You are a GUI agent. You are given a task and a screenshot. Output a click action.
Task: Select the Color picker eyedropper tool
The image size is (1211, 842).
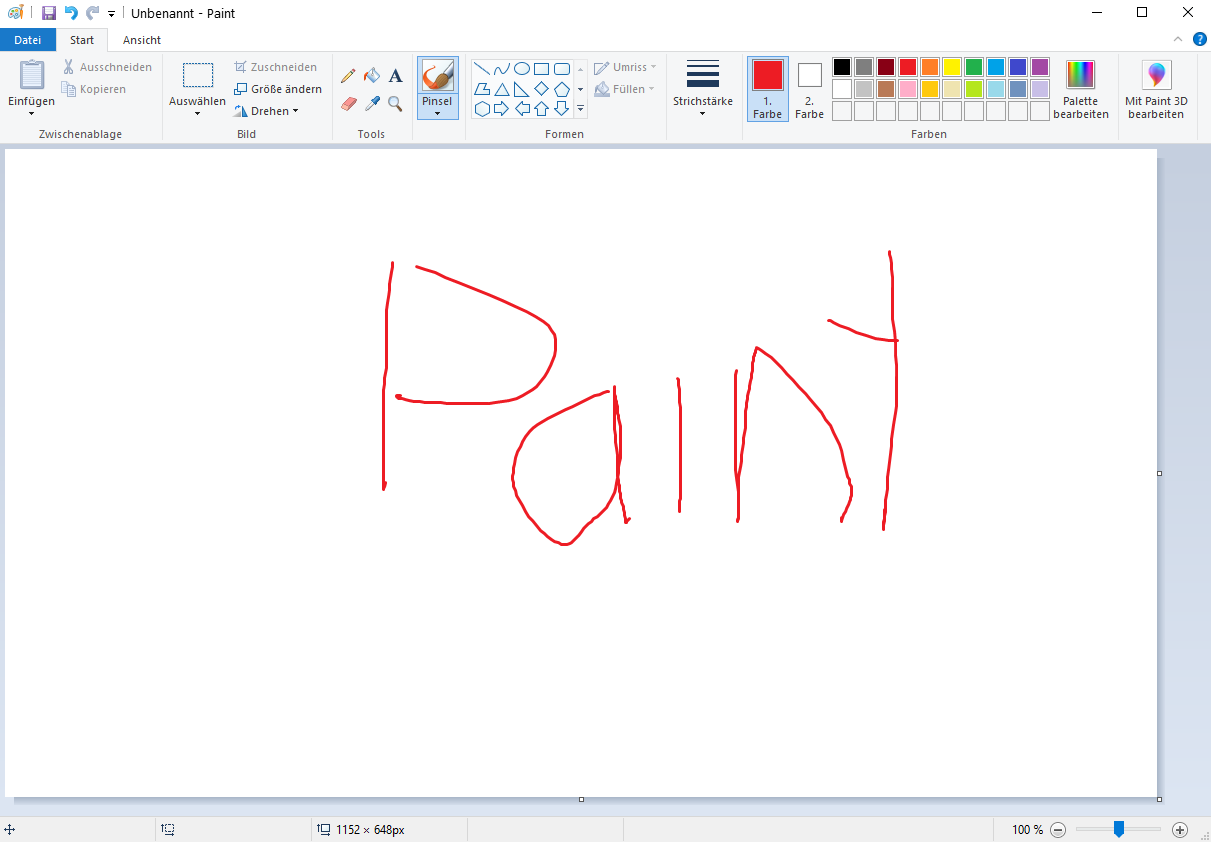click(372, 103)
